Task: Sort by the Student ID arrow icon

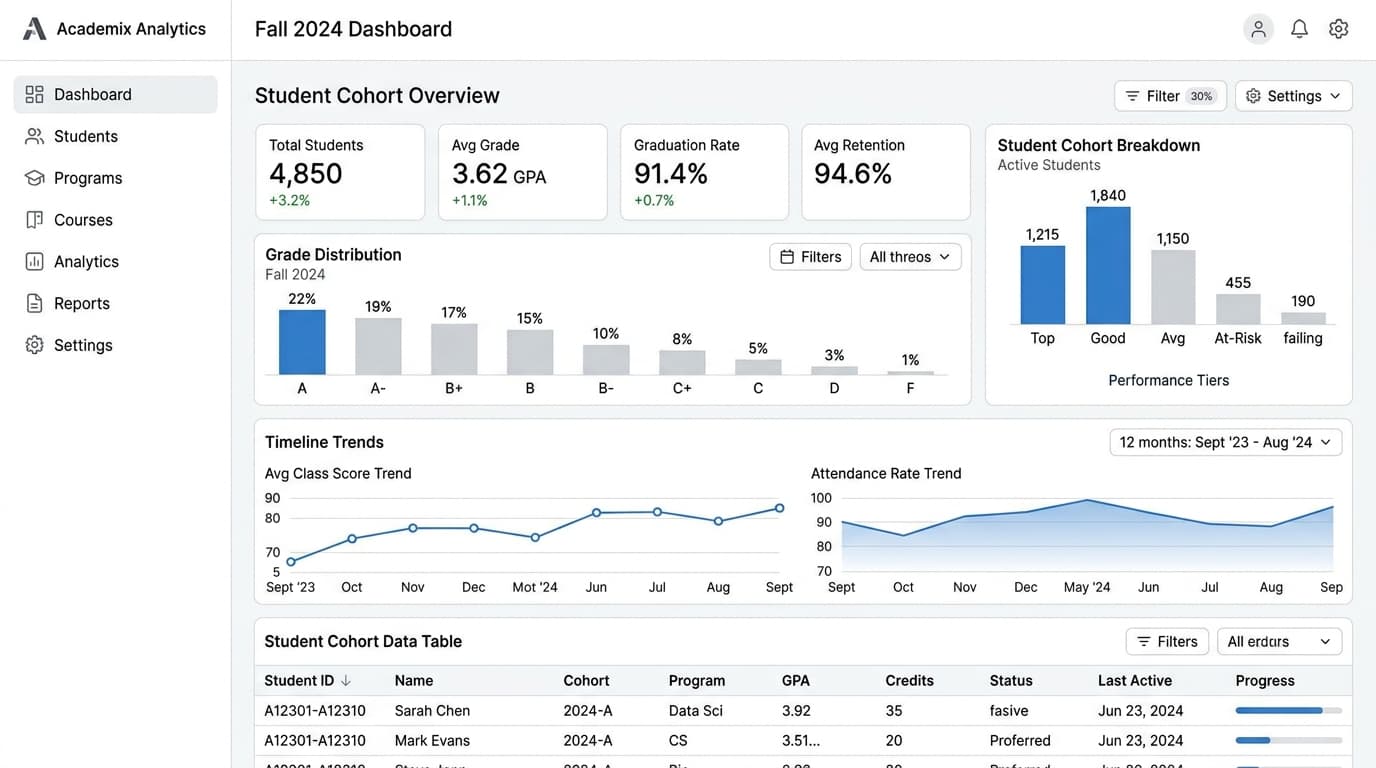Action: 346,681
